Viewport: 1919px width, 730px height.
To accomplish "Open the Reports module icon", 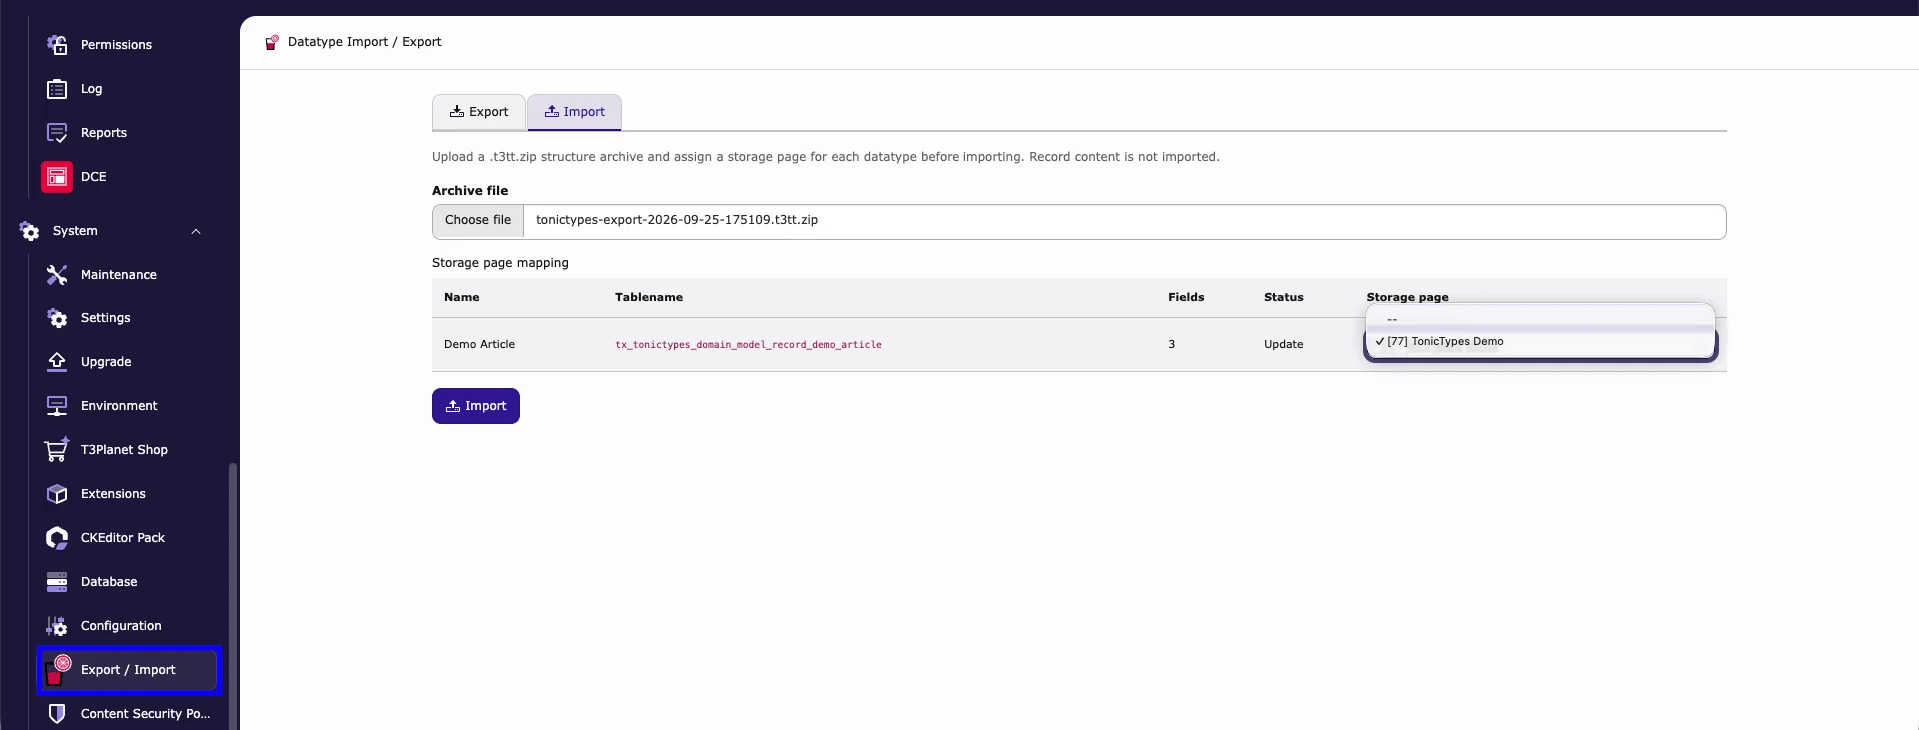I will tap(57, 133).
